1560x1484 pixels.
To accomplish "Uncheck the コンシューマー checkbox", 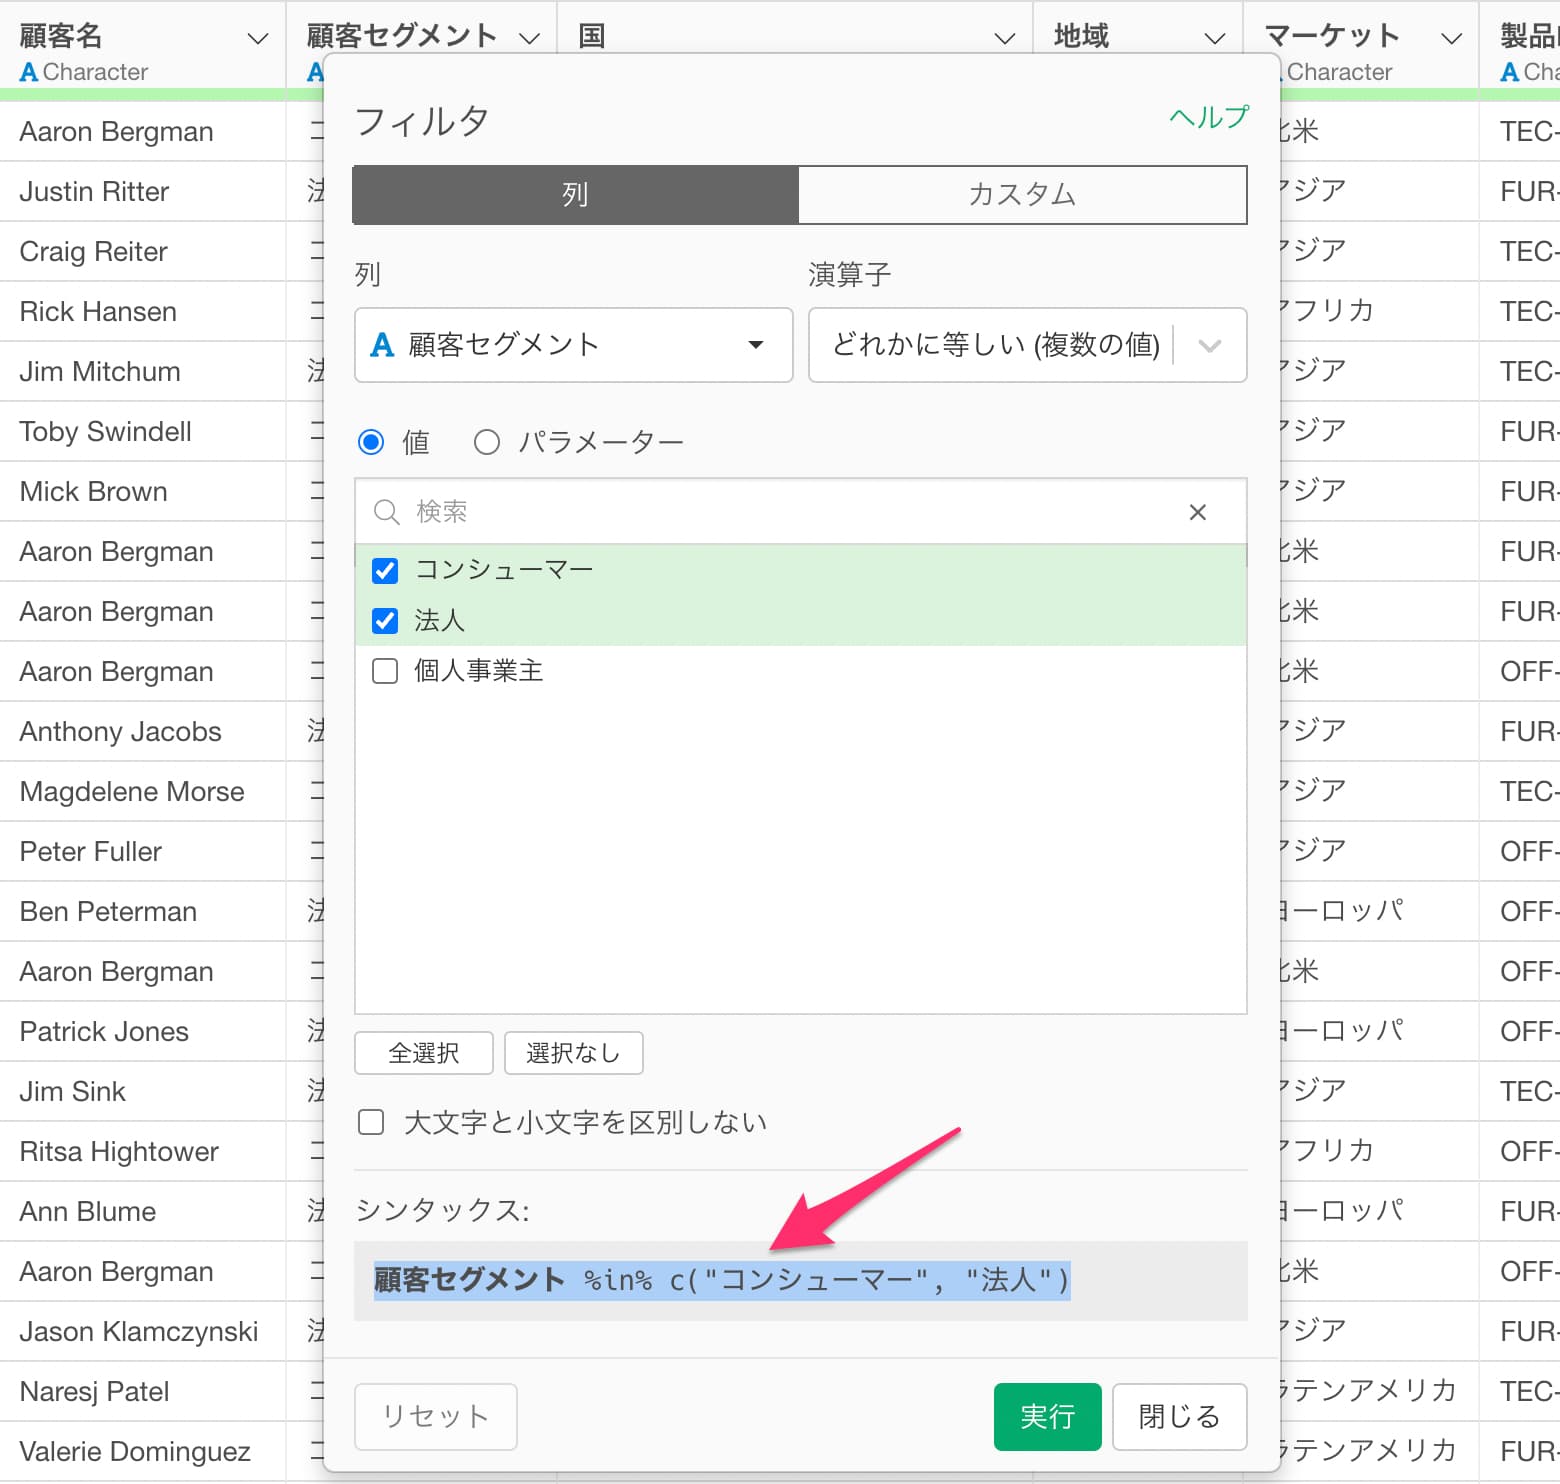I will click(385, 570).
